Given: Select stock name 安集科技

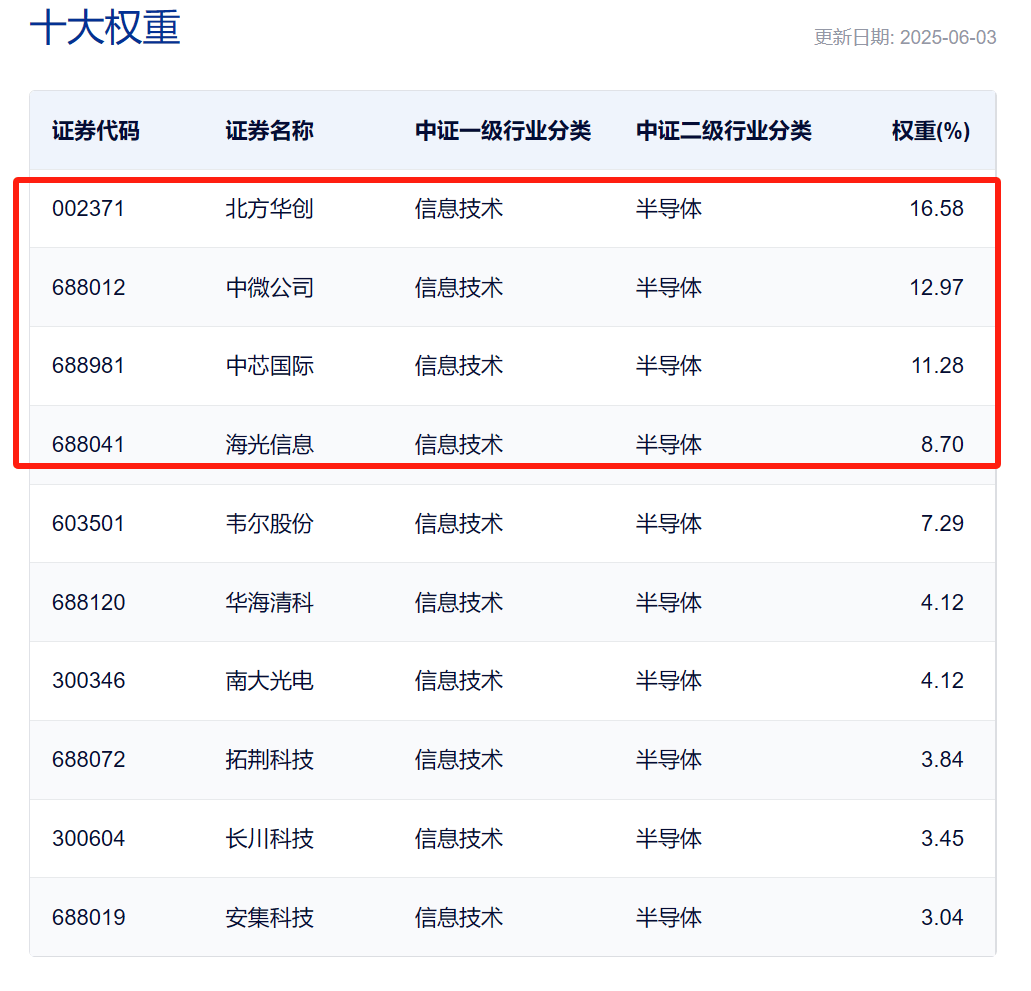Looking at the screenshot, I should pos(270,917).
